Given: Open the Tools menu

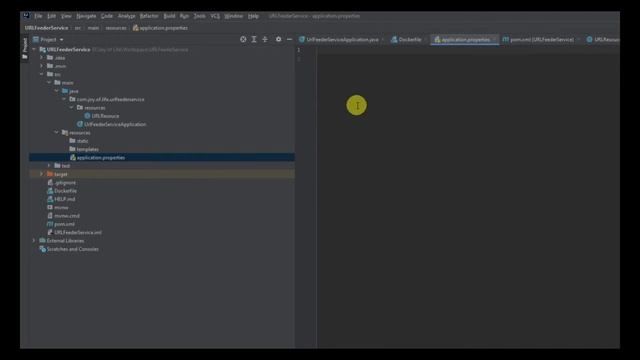Looking at the screenshot, I should 200,16.
